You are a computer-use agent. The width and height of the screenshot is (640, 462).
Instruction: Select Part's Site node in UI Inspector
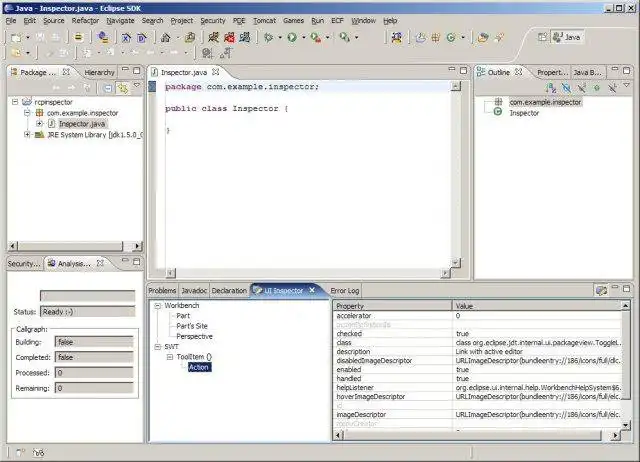tap(192, 326)
